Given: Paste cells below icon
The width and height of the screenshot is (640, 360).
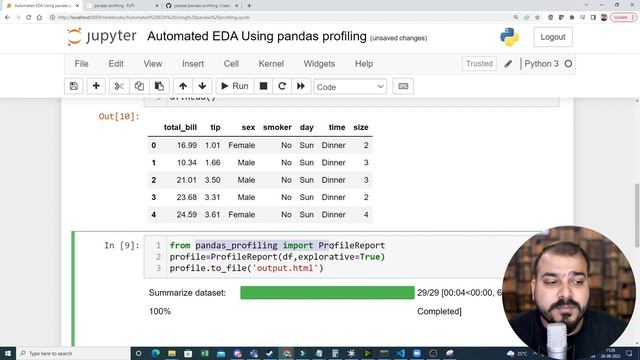Looking at the screenshot, I should (159, 86).
